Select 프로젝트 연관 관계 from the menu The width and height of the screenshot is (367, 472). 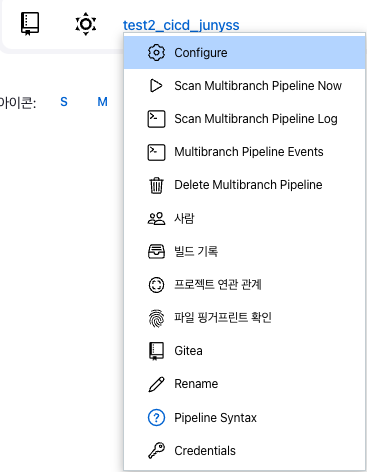pos(244,285)
